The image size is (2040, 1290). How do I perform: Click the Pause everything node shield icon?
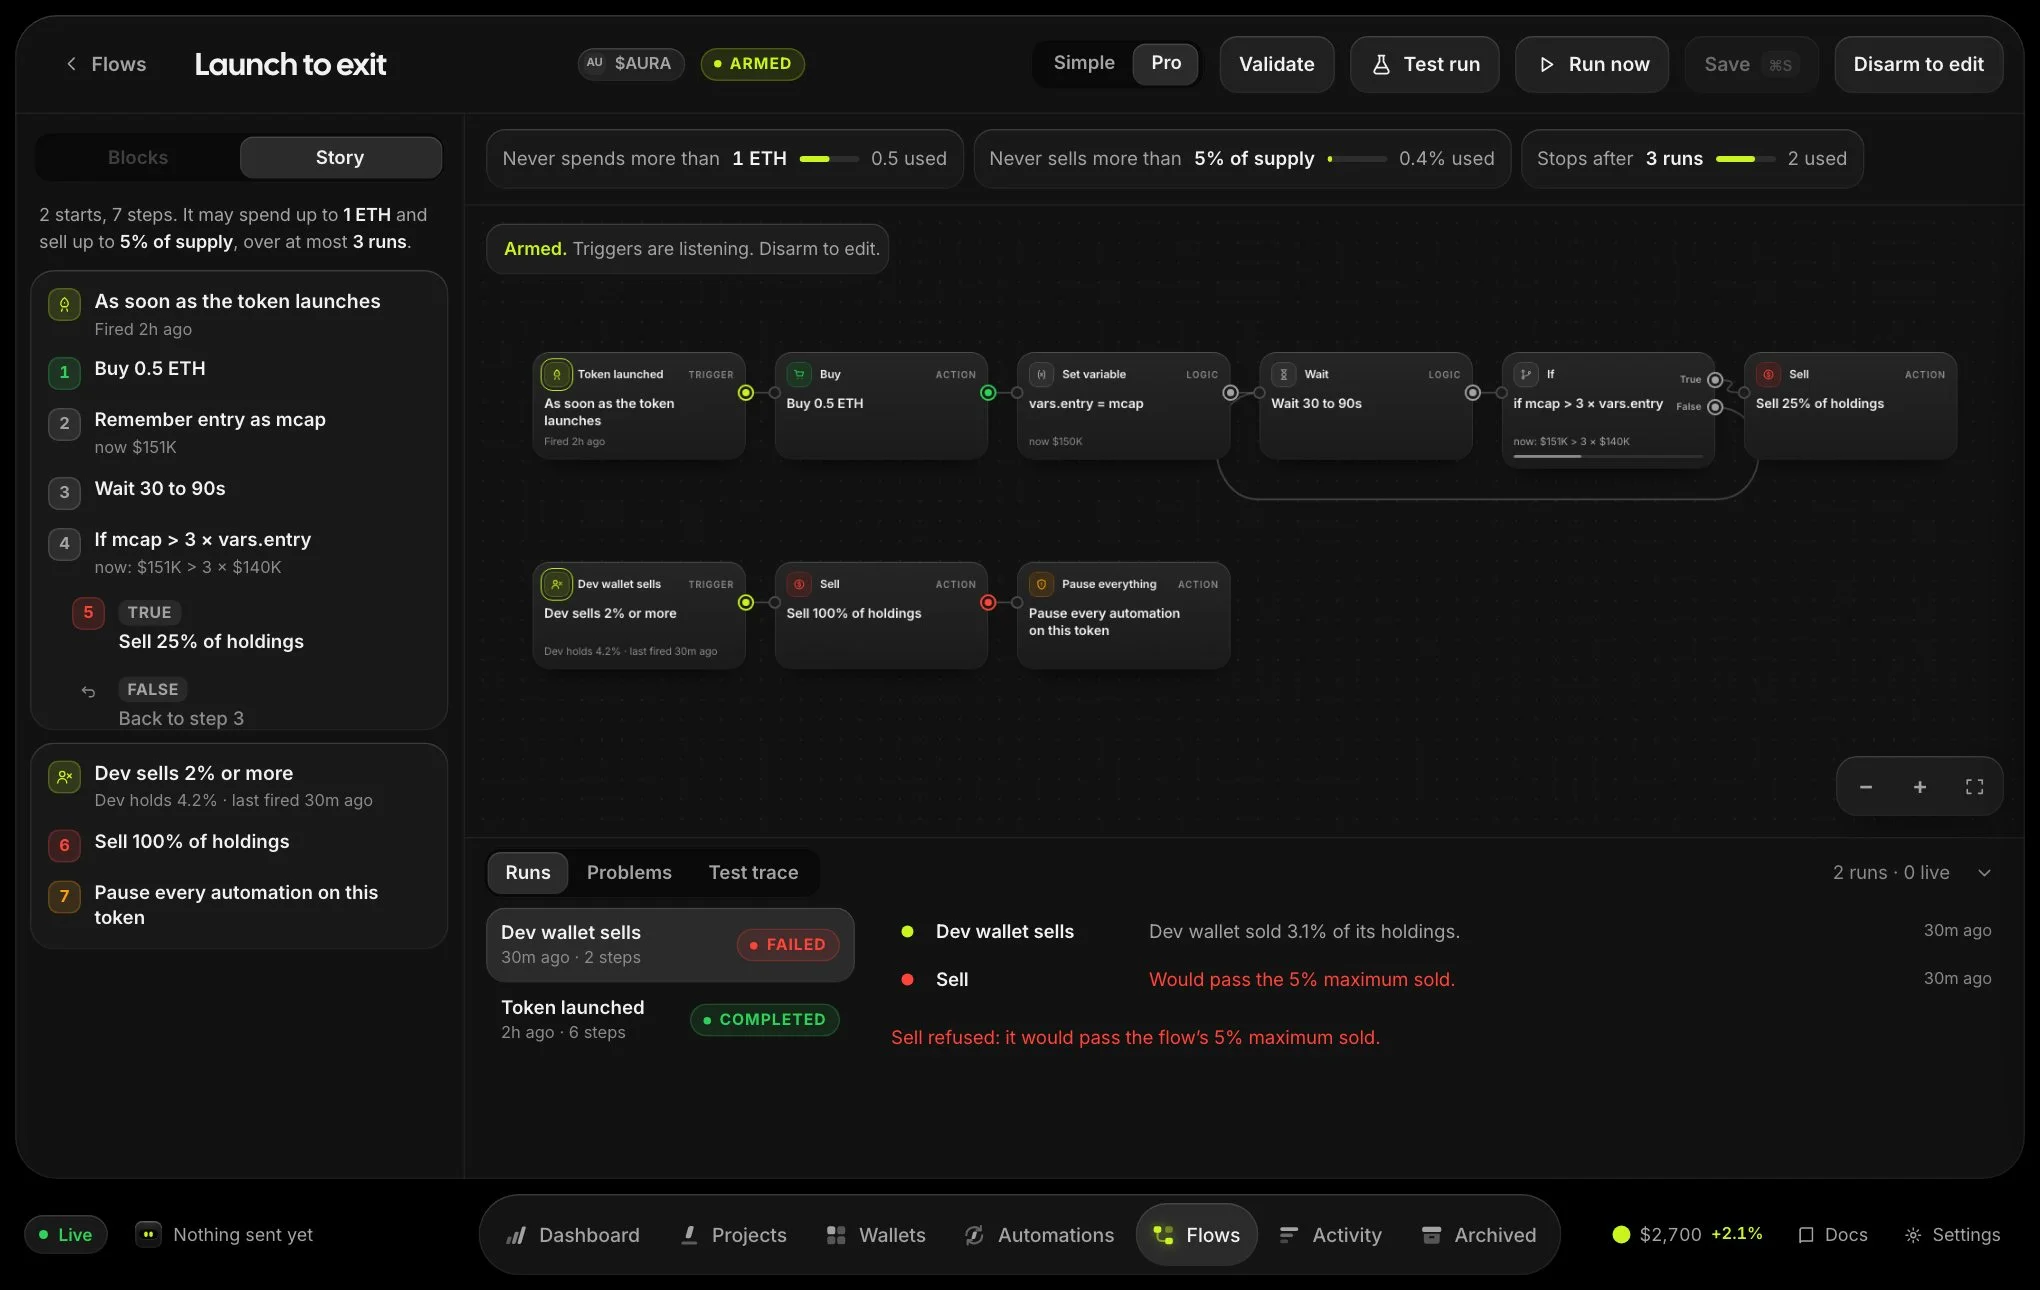(1041, 584)
